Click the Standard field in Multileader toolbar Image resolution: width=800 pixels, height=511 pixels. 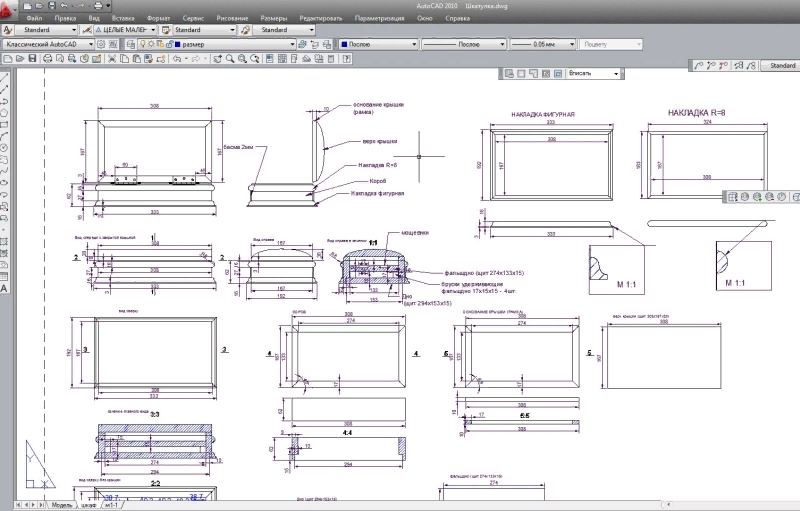coord(781,65)
